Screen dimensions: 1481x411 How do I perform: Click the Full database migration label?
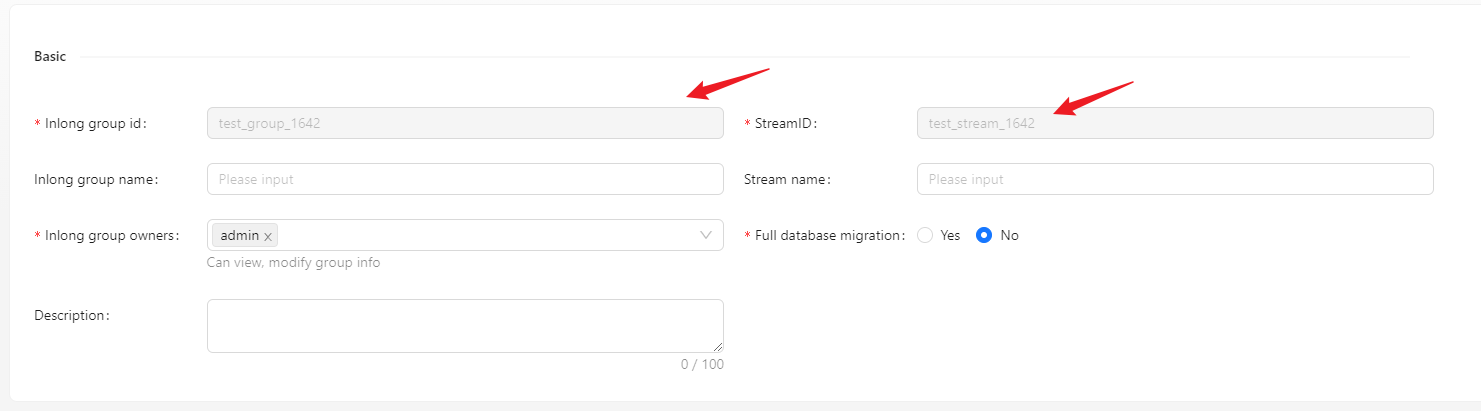click(829, 235)
